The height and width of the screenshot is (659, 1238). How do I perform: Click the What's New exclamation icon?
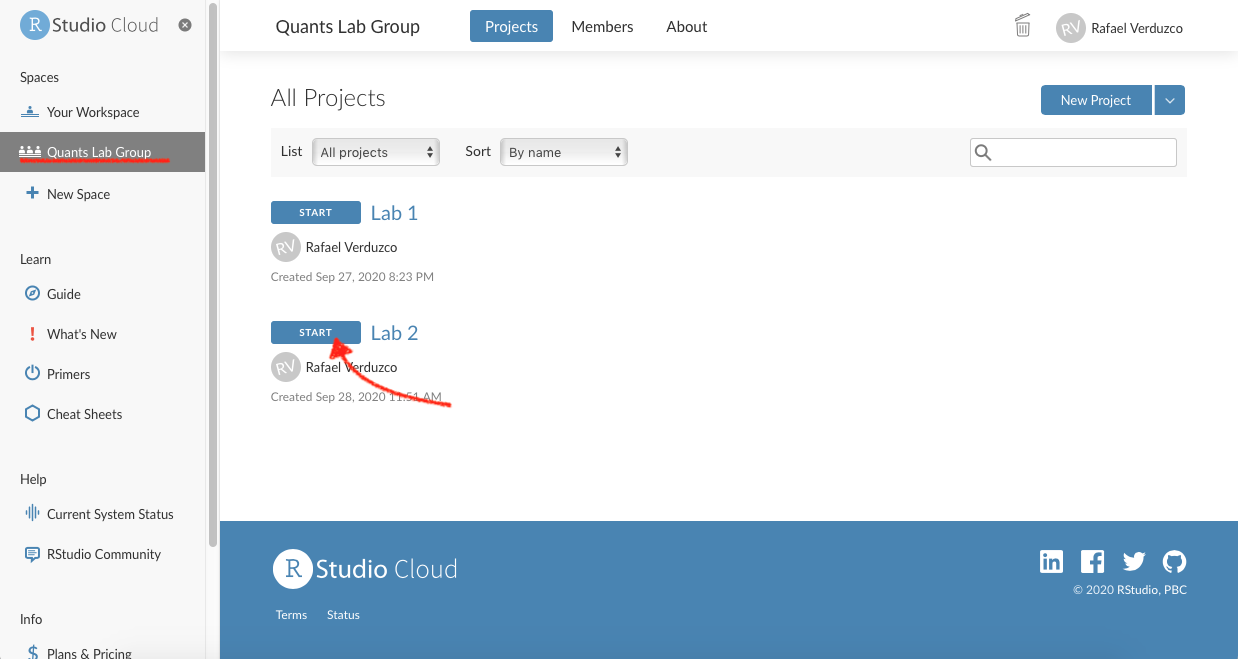tap(32, 334)
